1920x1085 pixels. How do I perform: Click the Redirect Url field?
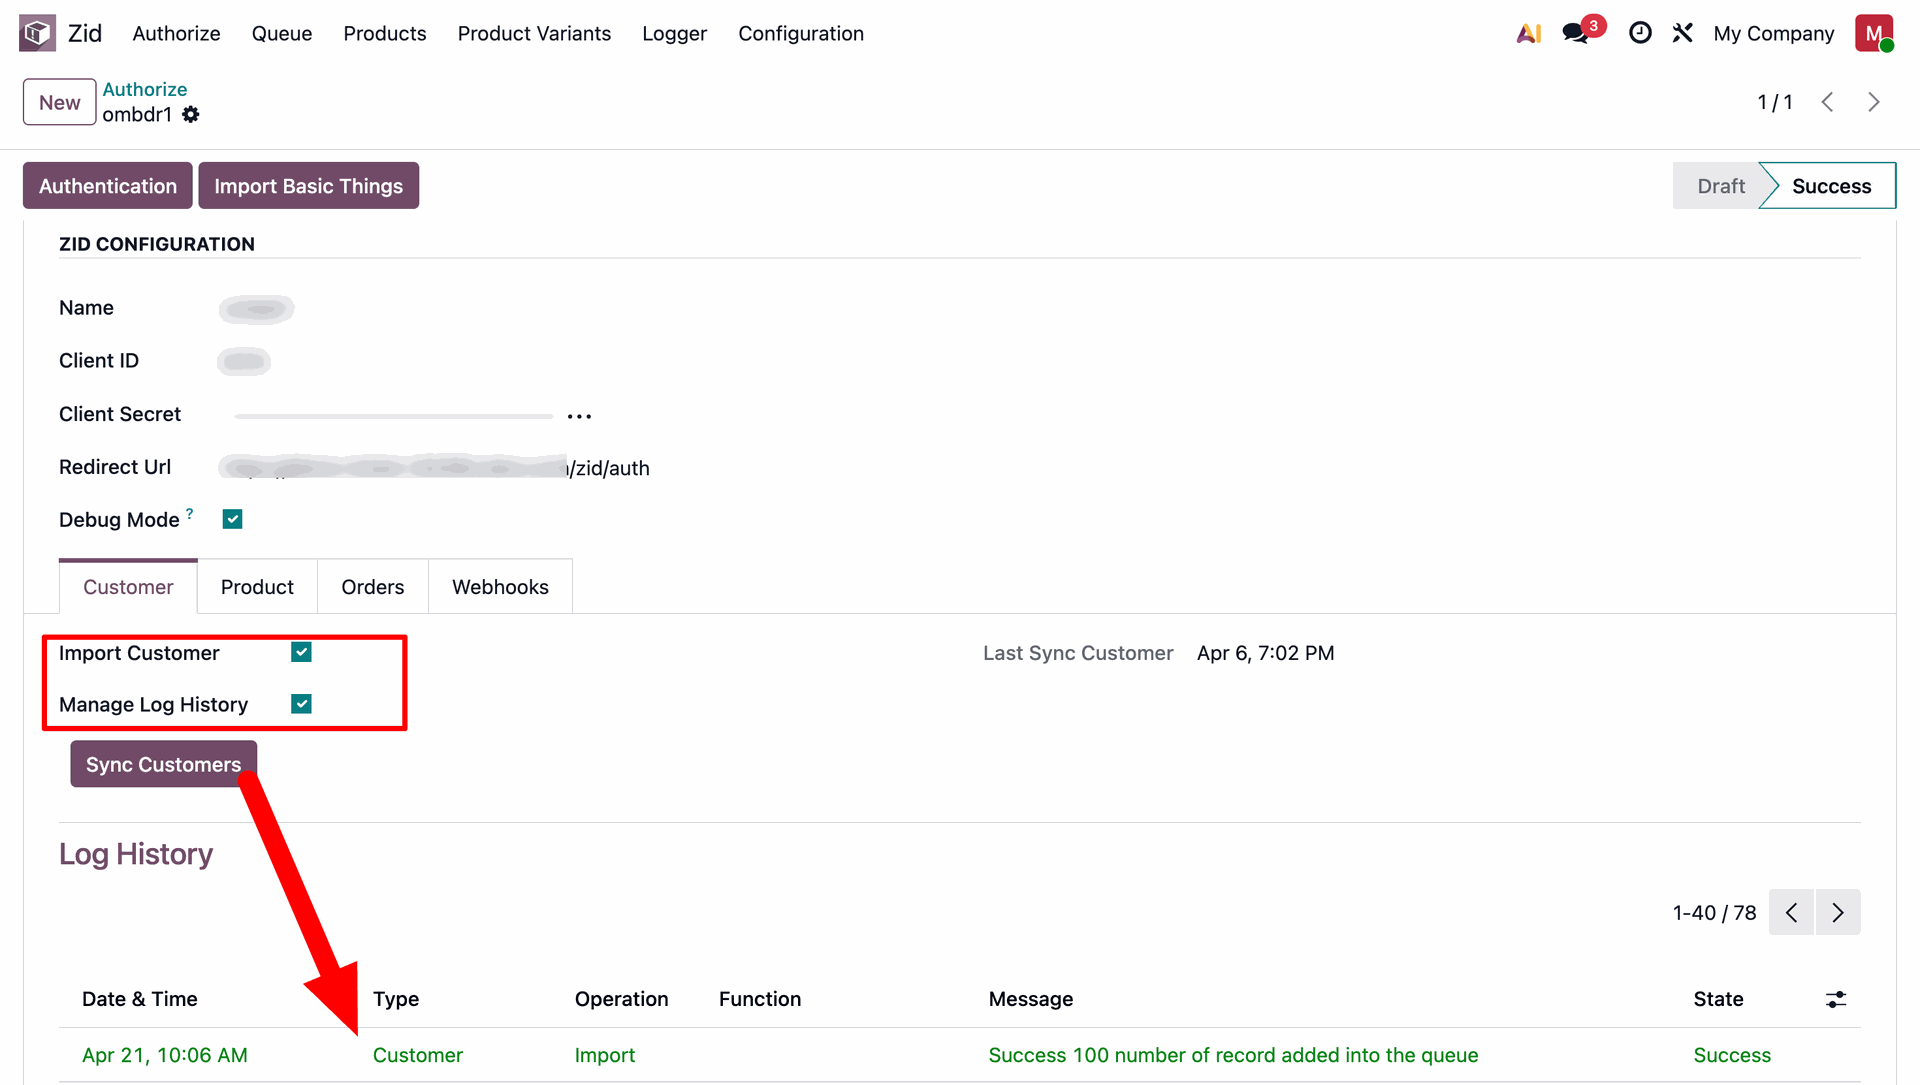pos(434,467)
